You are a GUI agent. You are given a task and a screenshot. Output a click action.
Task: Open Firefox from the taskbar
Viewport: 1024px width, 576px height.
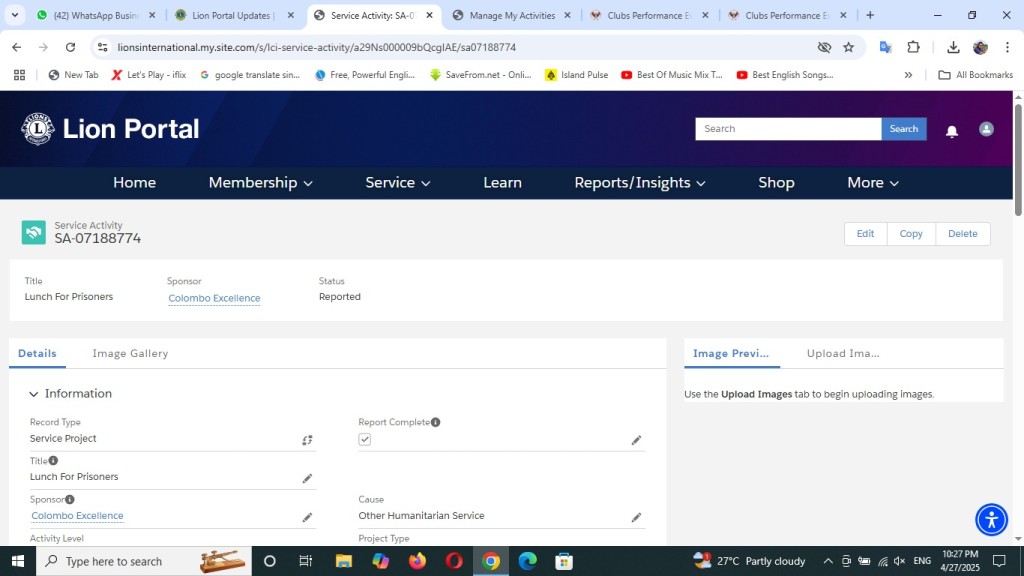tap(417, 561)
